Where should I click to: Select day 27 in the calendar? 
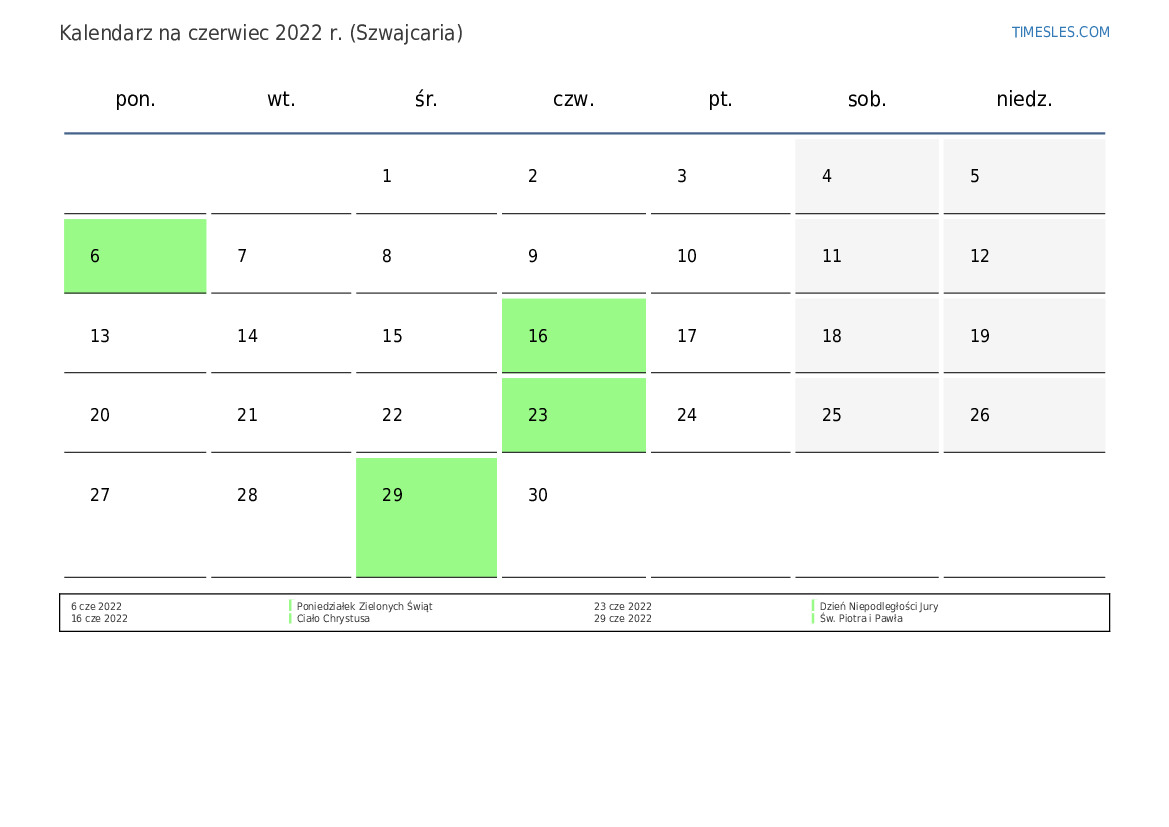(x=135, y=517)
